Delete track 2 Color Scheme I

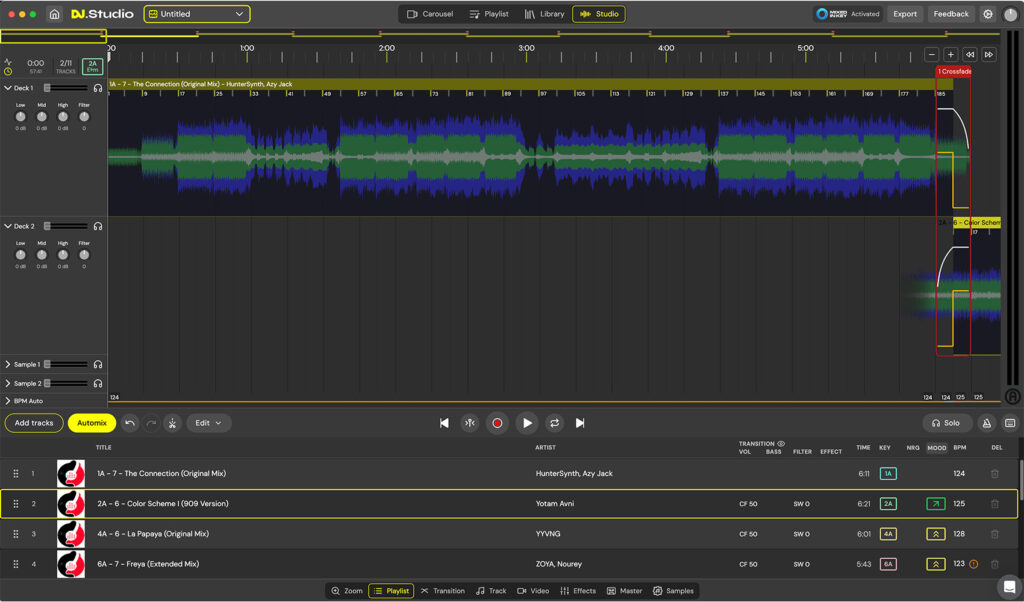tap(995, 503)
